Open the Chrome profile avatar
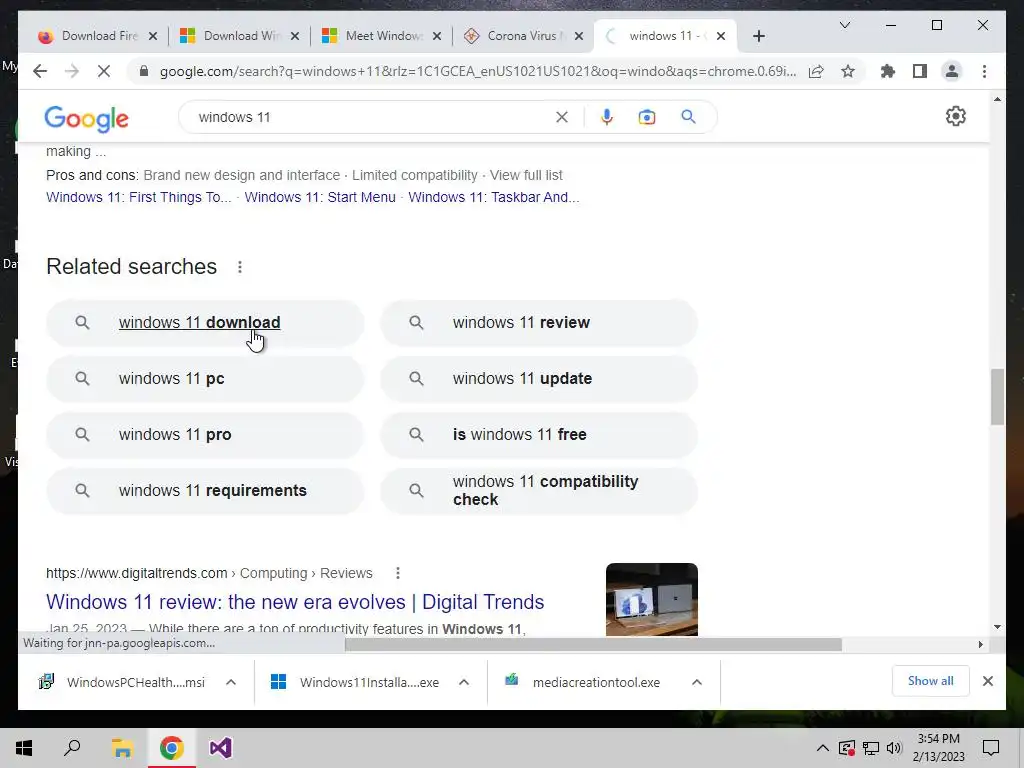Screen dimensions: 1024x768 pyautogui.click(x=952, y=71)
